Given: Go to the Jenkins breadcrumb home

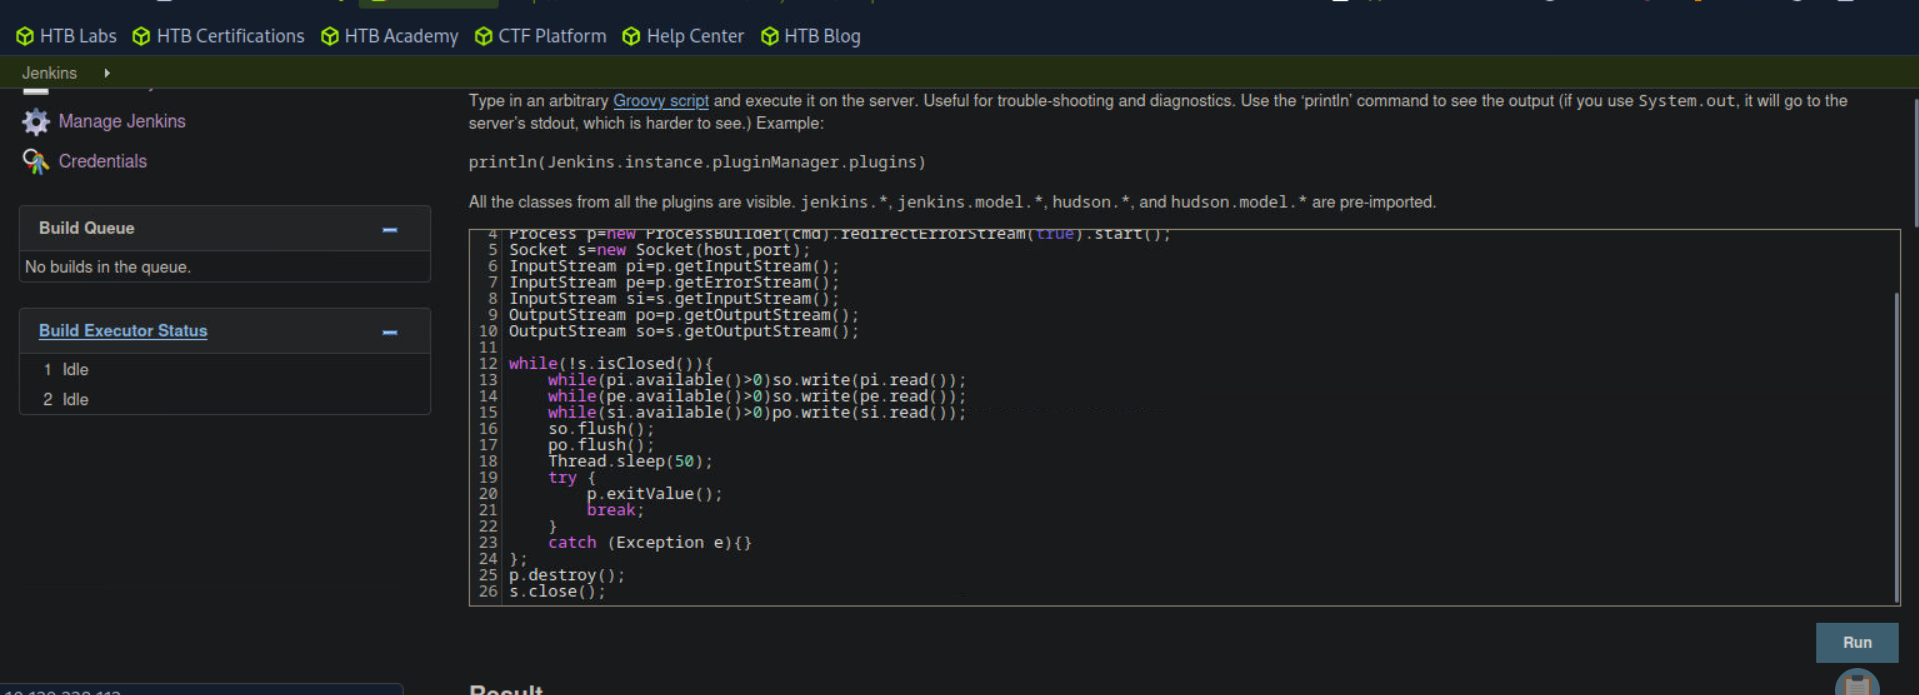Looking at the screenshot, I should (x=49, y=73).
